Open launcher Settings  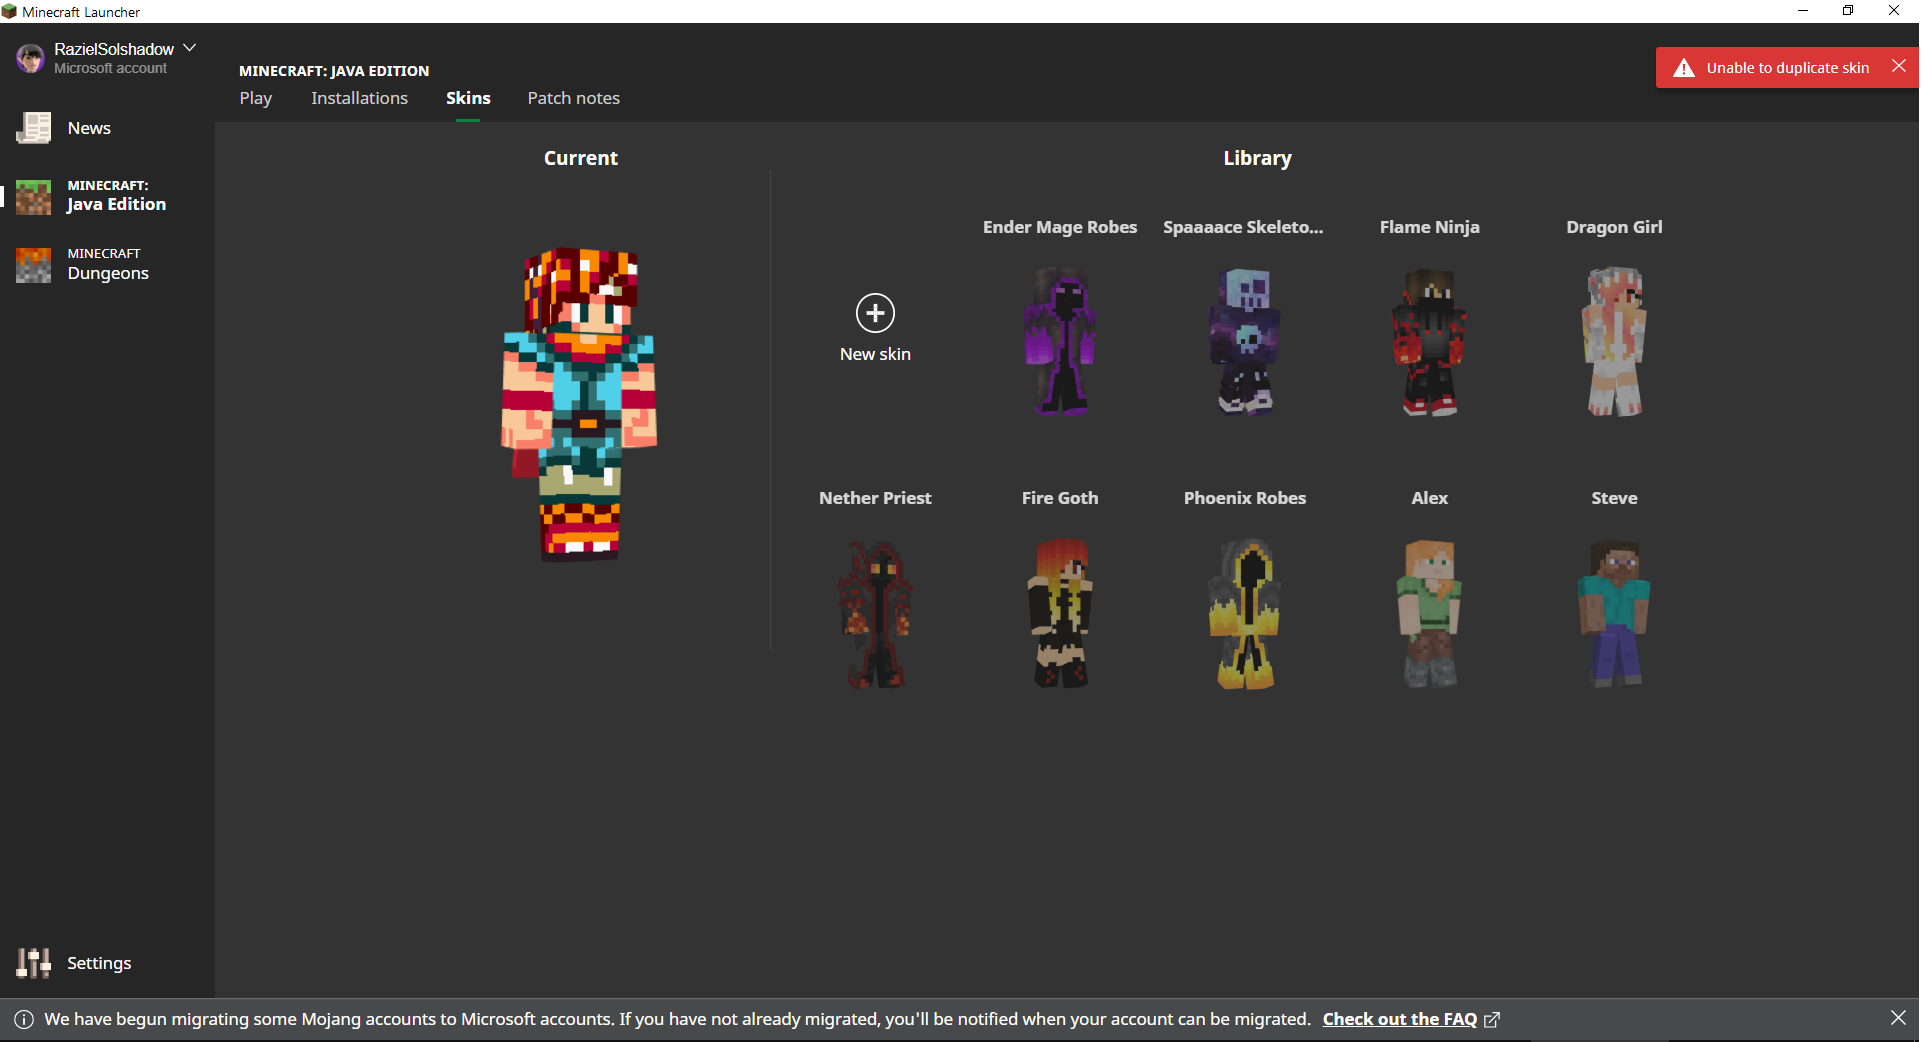click(x=98, y=963)
